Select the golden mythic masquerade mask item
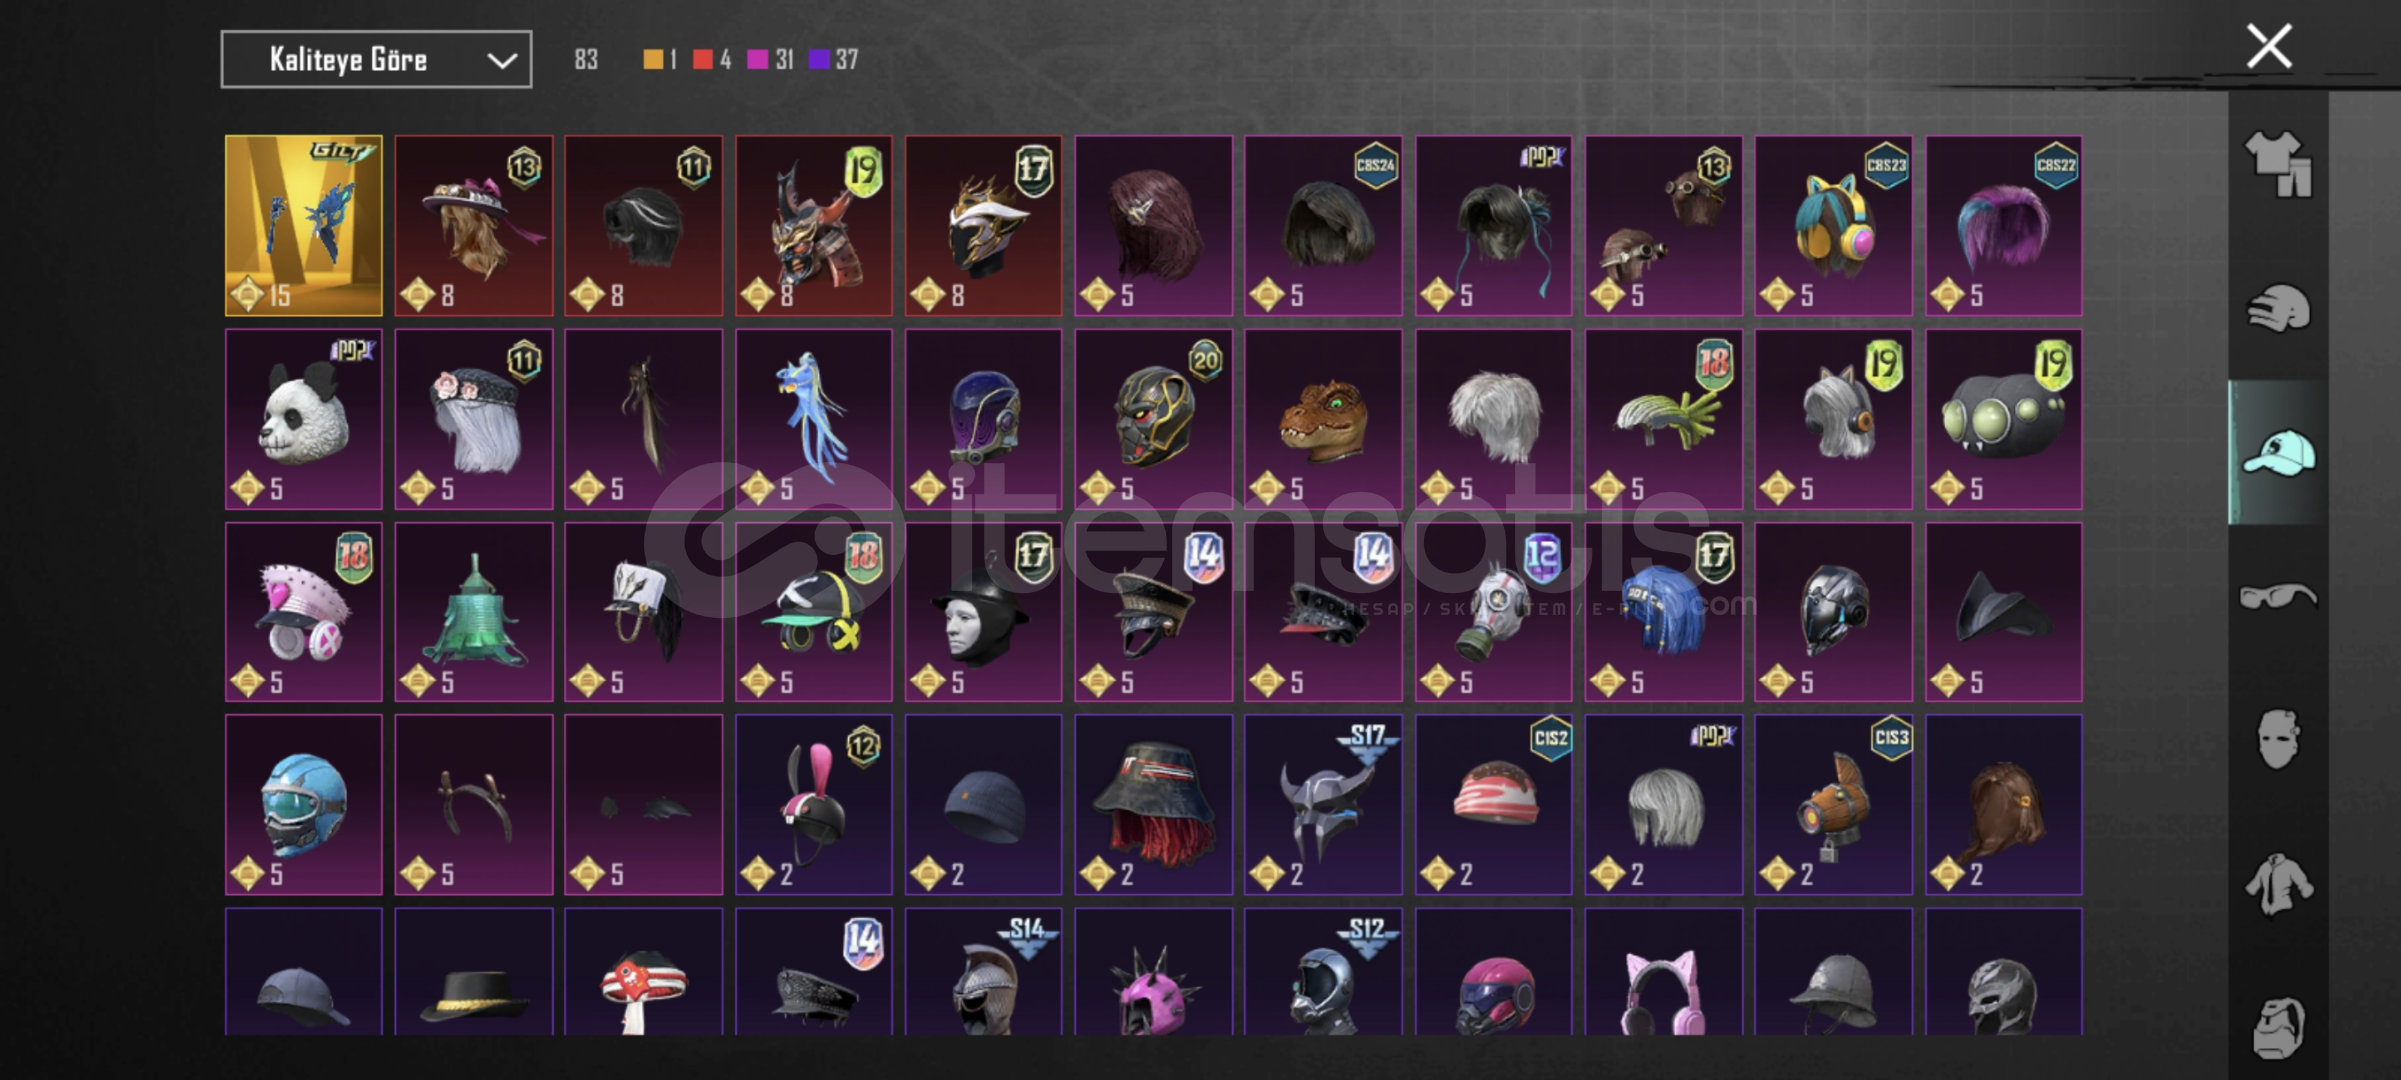 point(304,226)
